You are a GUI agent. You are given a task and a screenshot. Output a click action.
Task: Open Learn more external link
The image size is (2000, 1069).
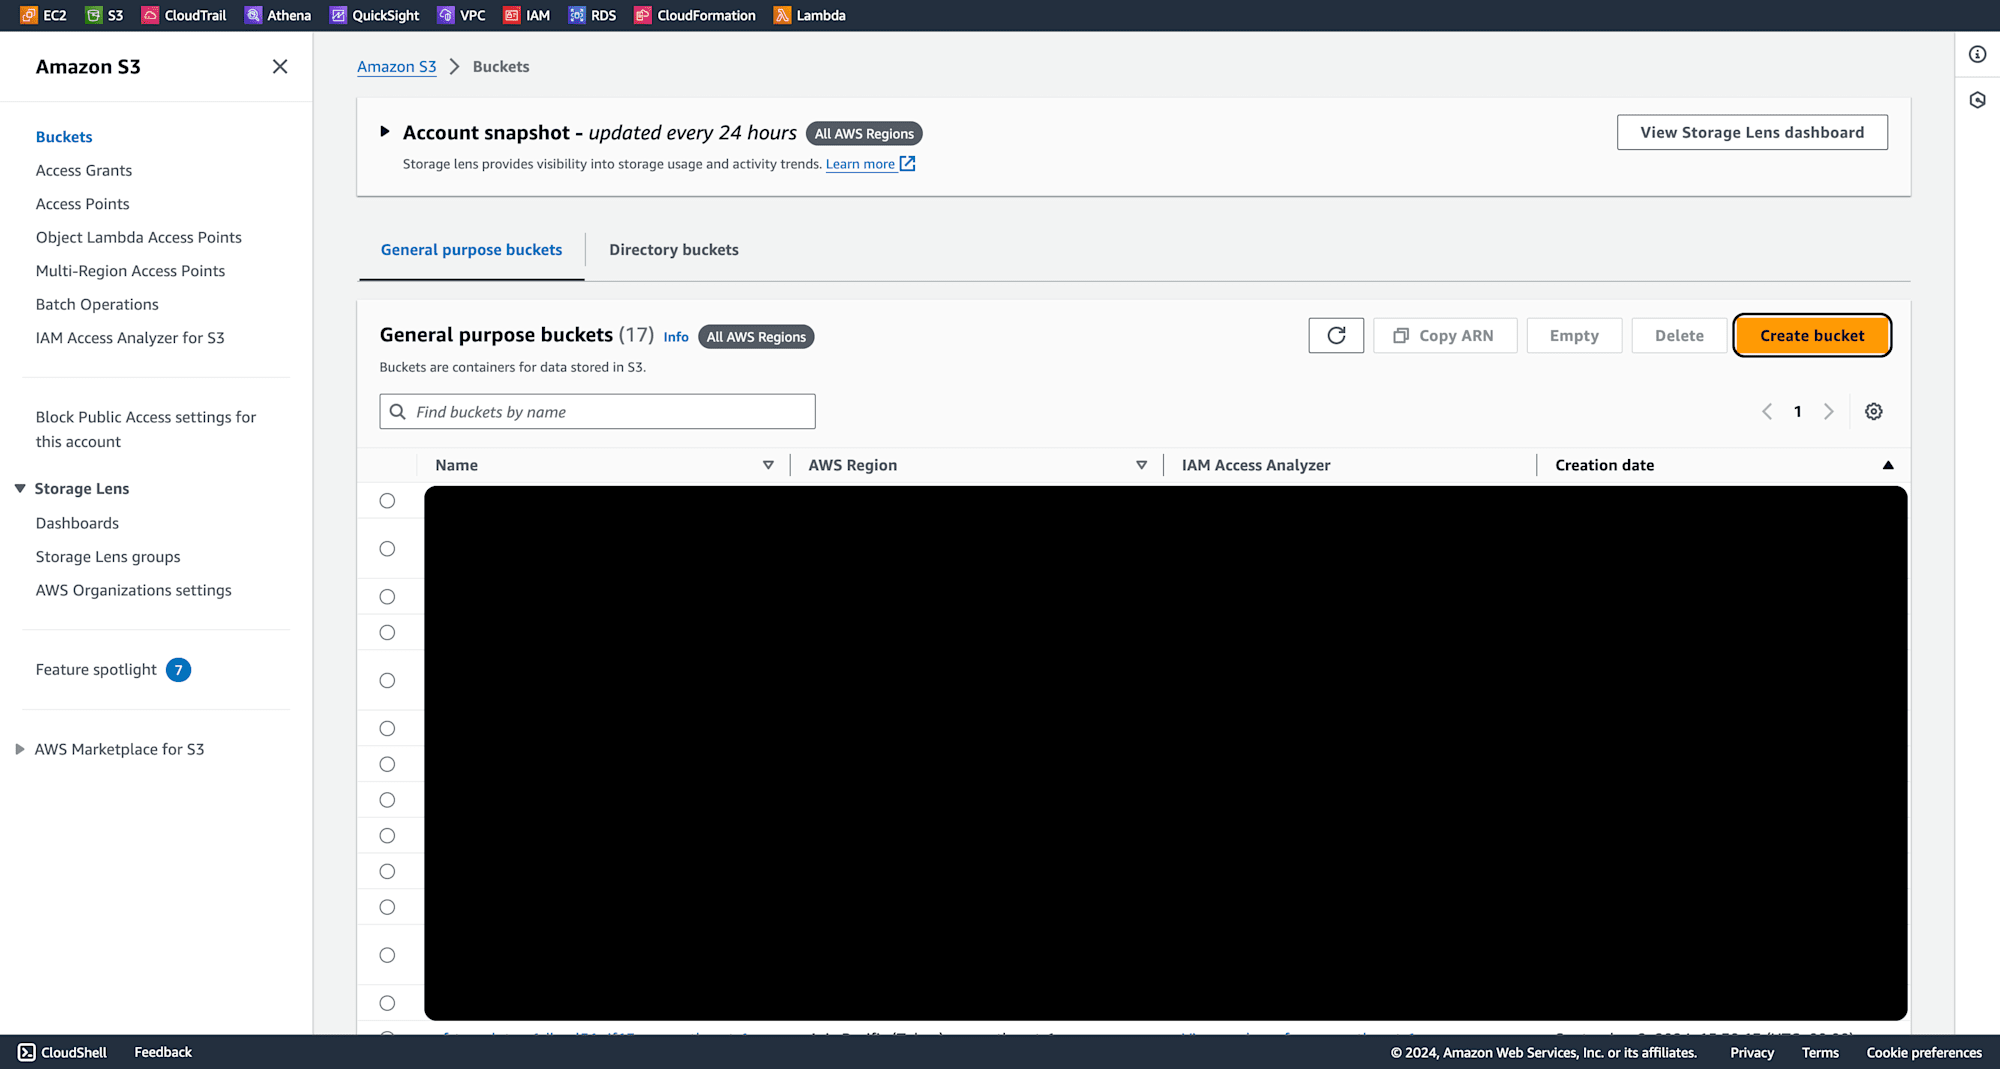870,164
